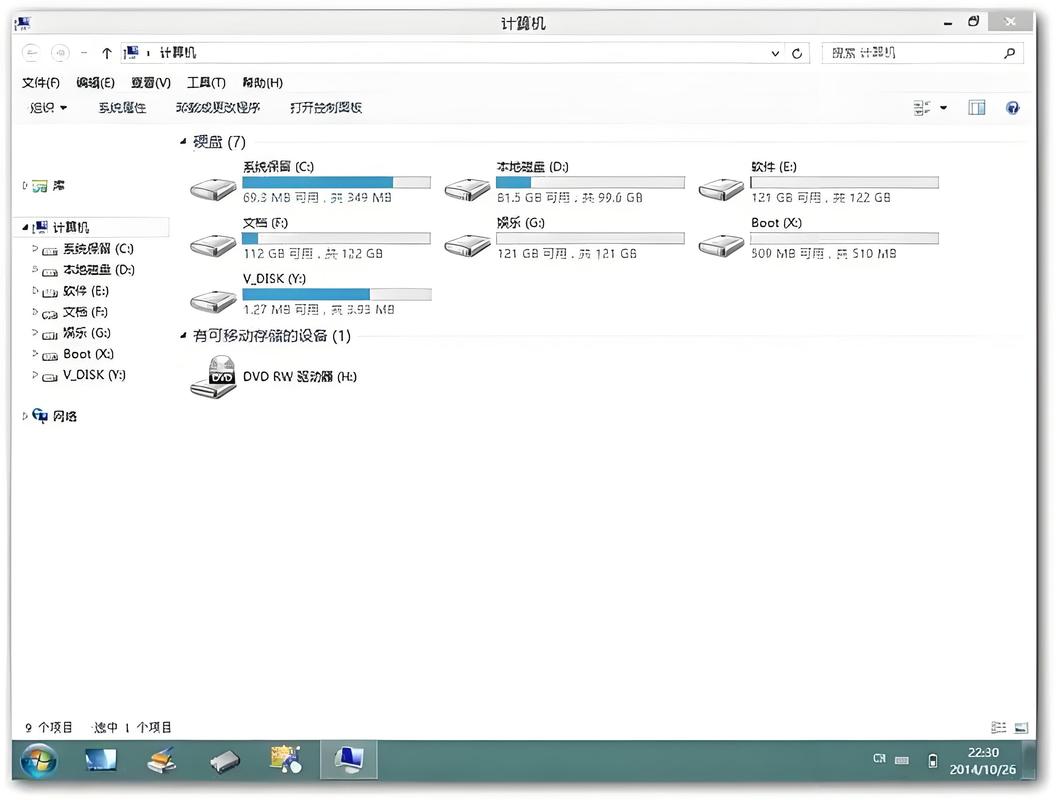
Task: Open File Explorer from the taskbar
Action: tap(348, 760)
